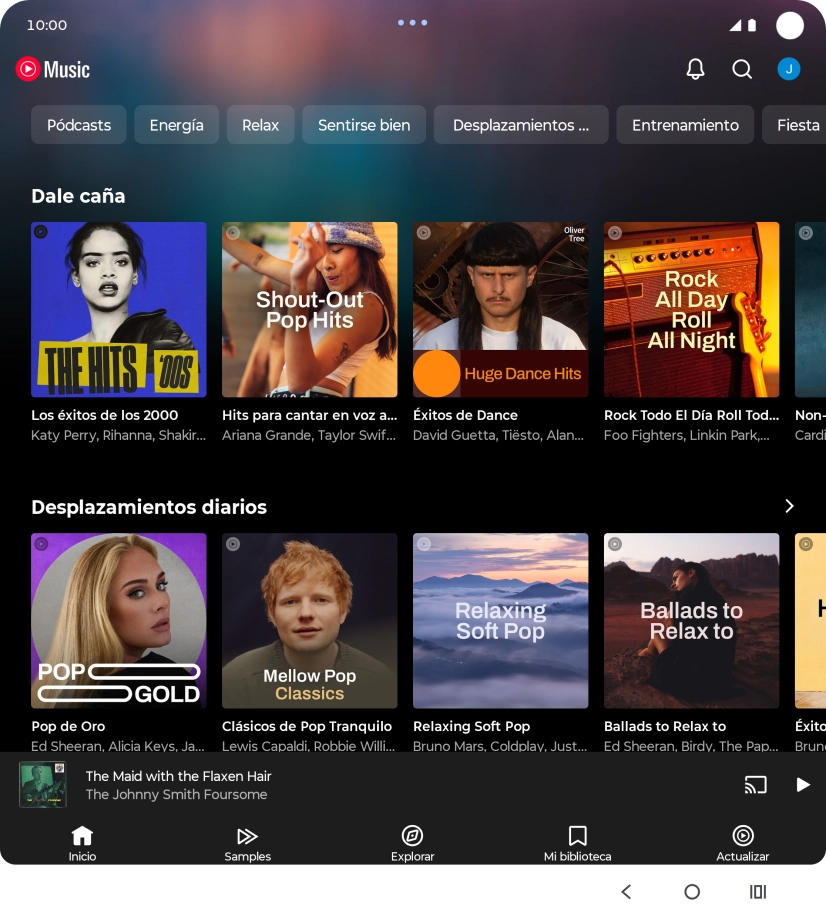This screenshot has height=919, width=826.
Task: Open Huge Dance Hits cover
Action: click(x=501, y=309)
